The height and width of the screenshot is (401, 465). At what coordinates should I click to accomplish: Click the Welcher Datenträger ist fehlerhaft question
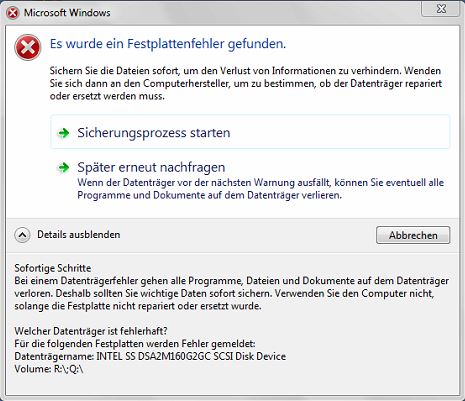(91, 331)
